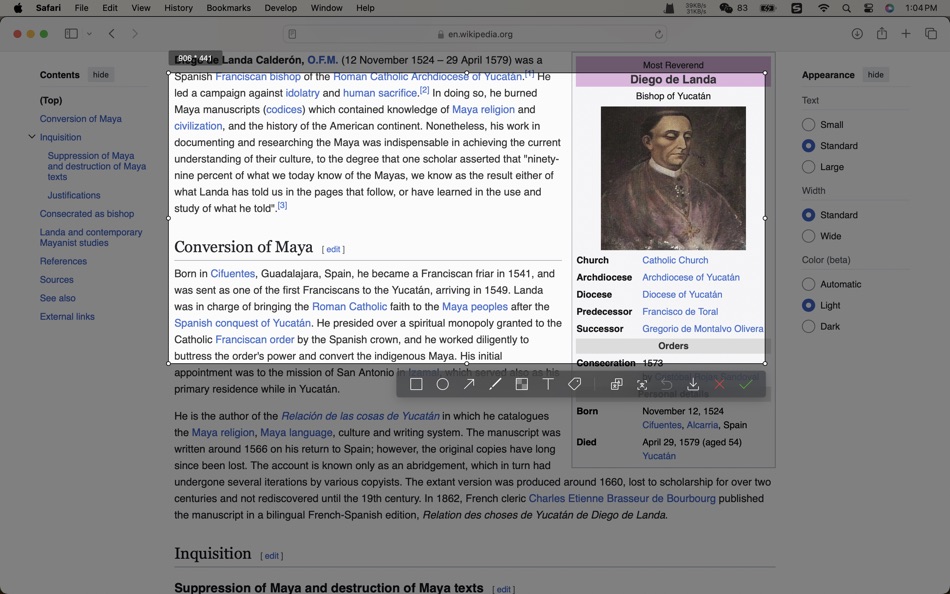Open a new tab with plus icon
The height and width of the screenshot is (594, 950).
point(906,34)
